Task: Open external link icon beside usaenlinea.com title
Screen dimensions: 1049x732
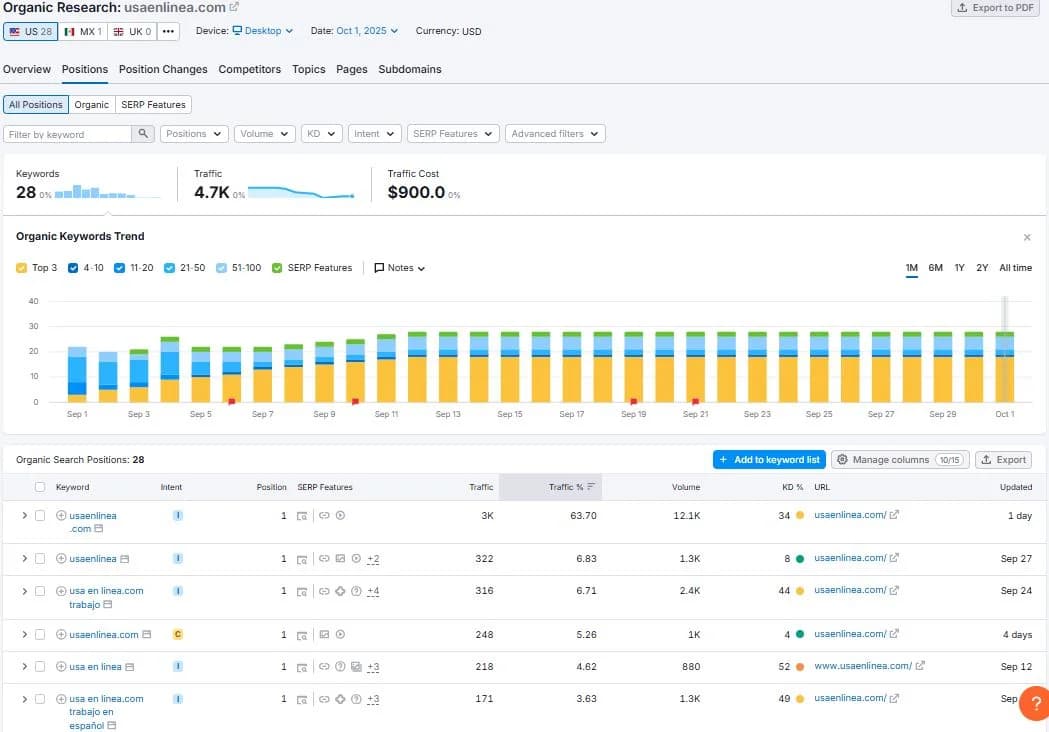Action: click(x=234, y=7)
